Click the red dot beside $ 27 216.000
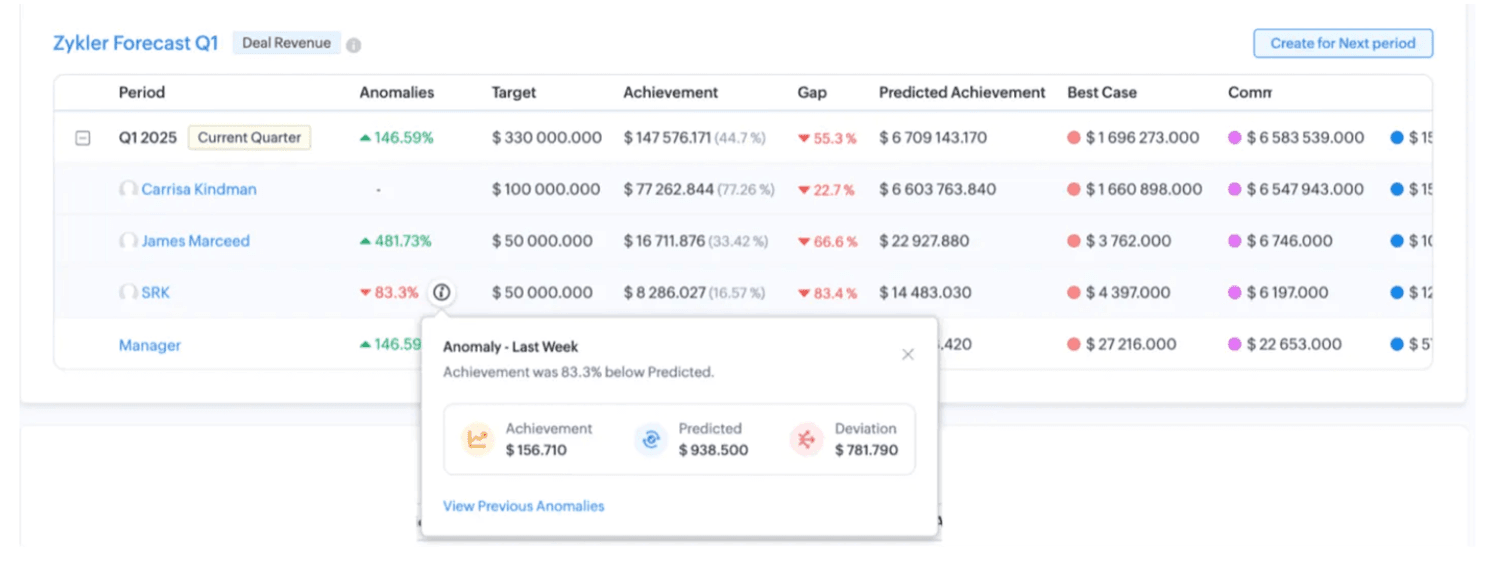This screenshot has width=1491, height=575. pyautogui.click(x=1074, y=345)
